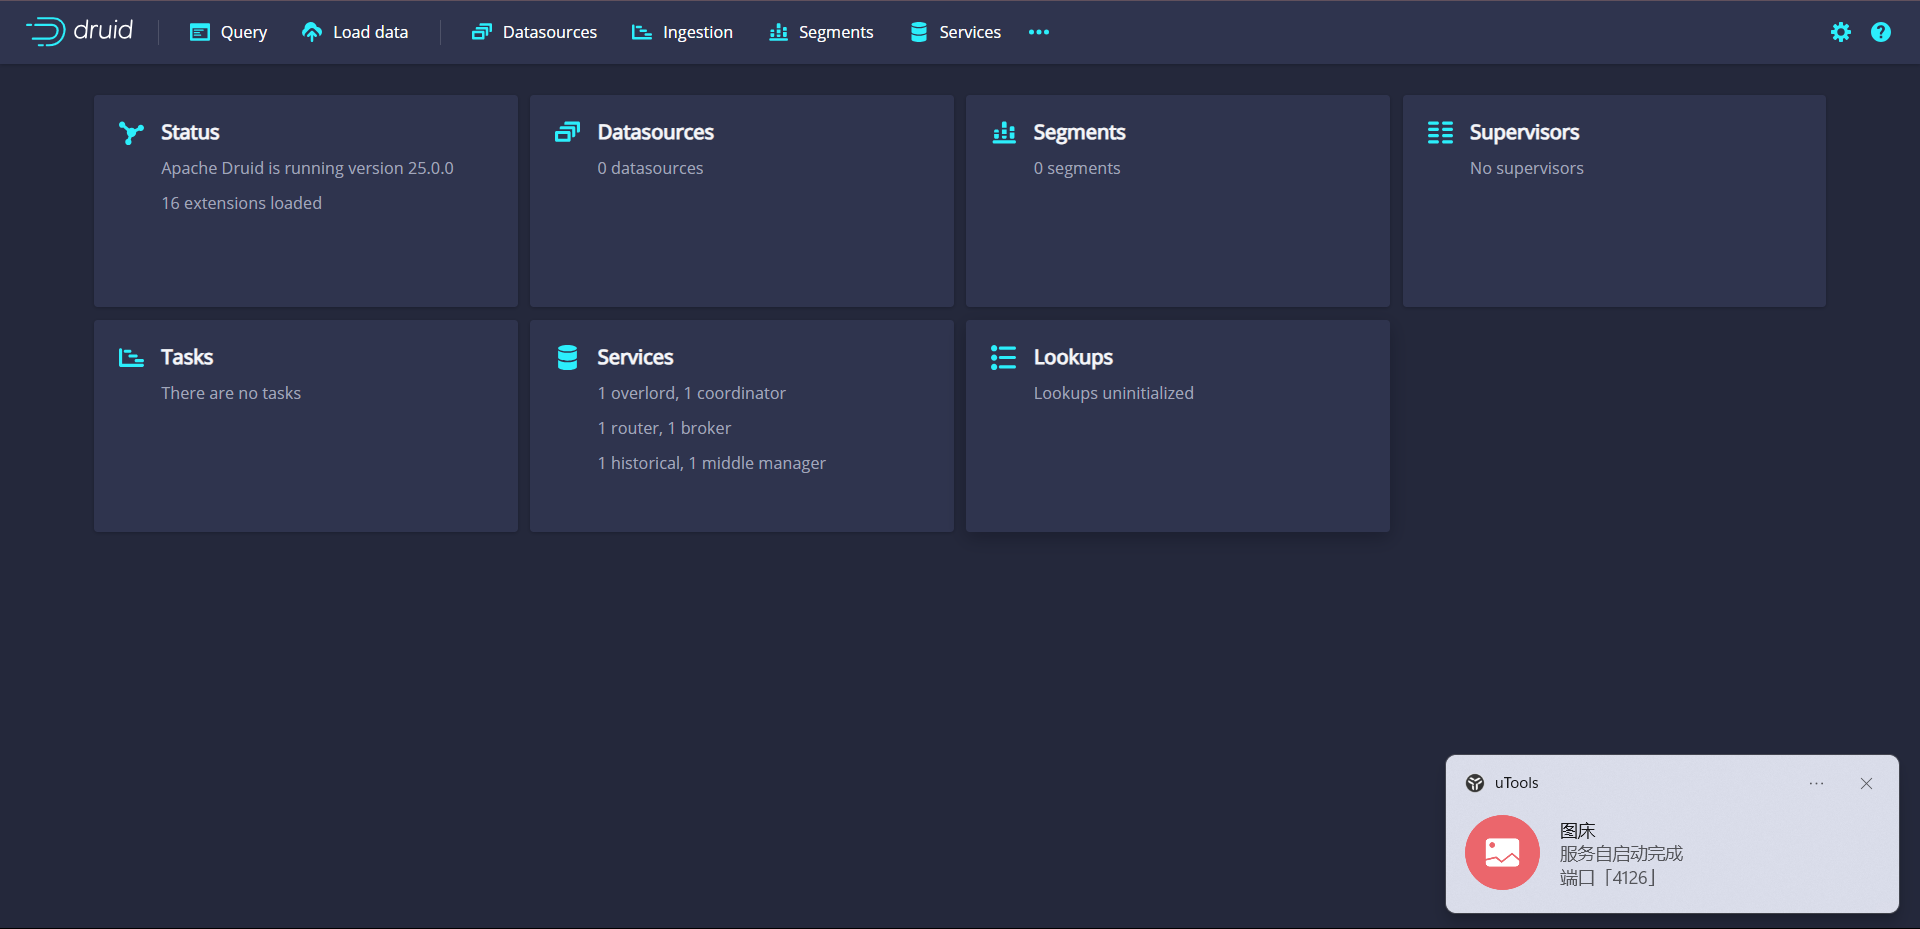
Task: Close the uTools notification
Action: (1866, 783)
